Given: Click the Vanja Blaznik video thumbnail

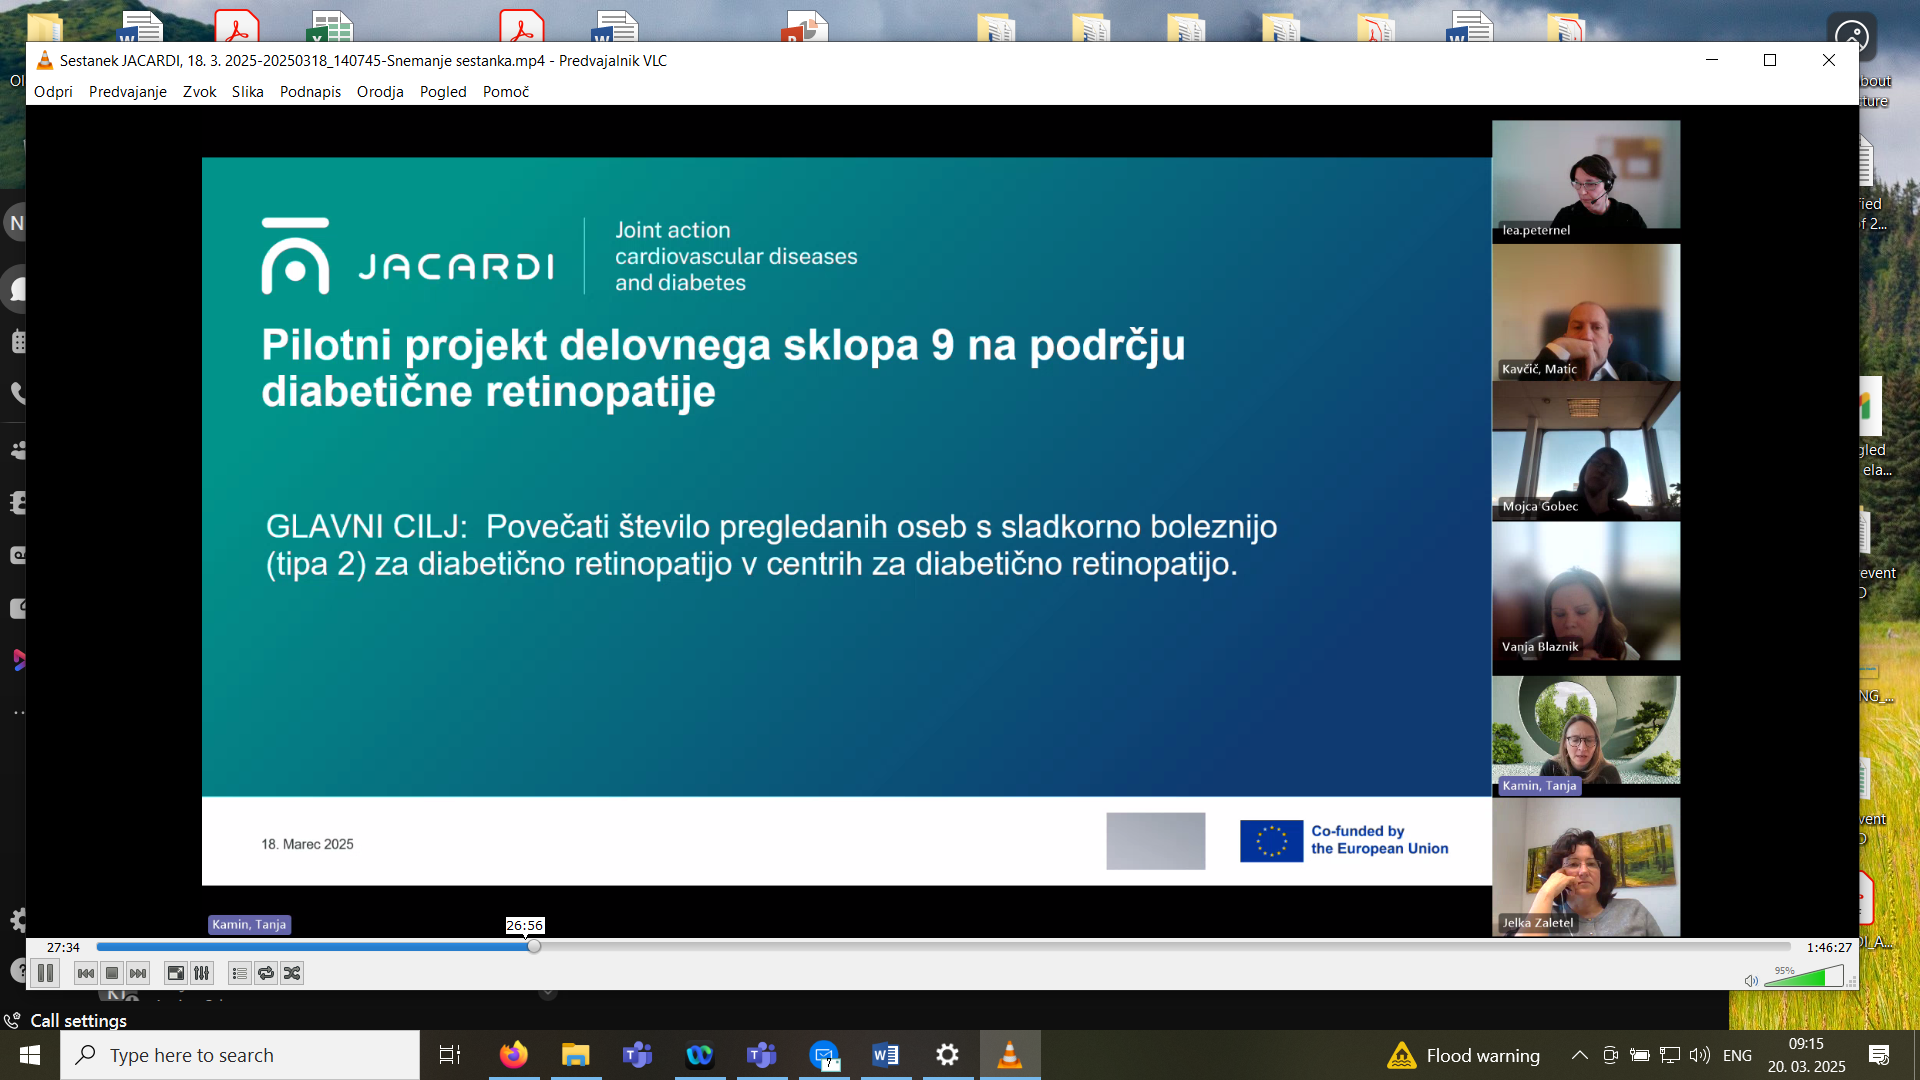Looking at the screenshot, I should [1586, 591].
